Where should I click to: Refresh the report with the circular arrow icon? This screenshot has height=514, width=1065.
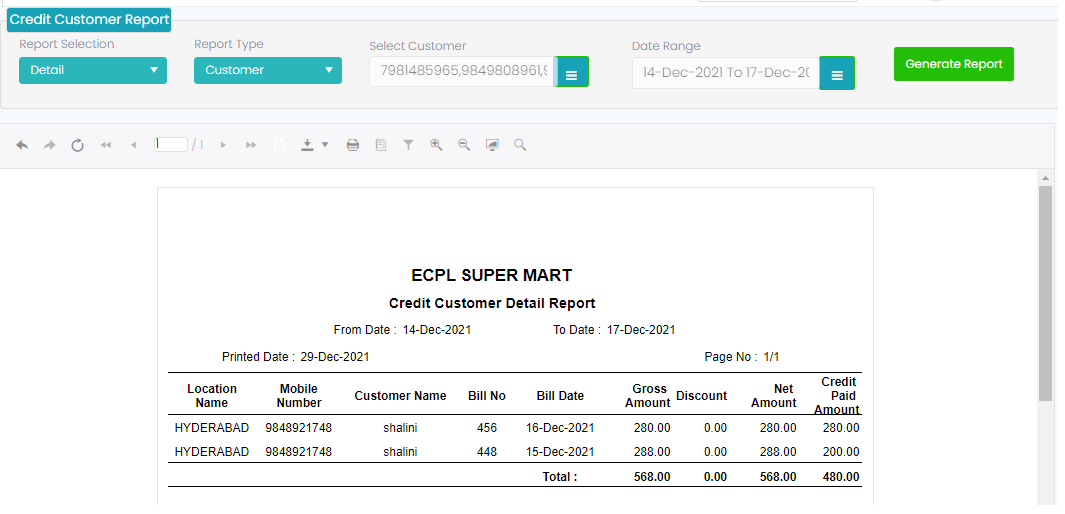77,145
